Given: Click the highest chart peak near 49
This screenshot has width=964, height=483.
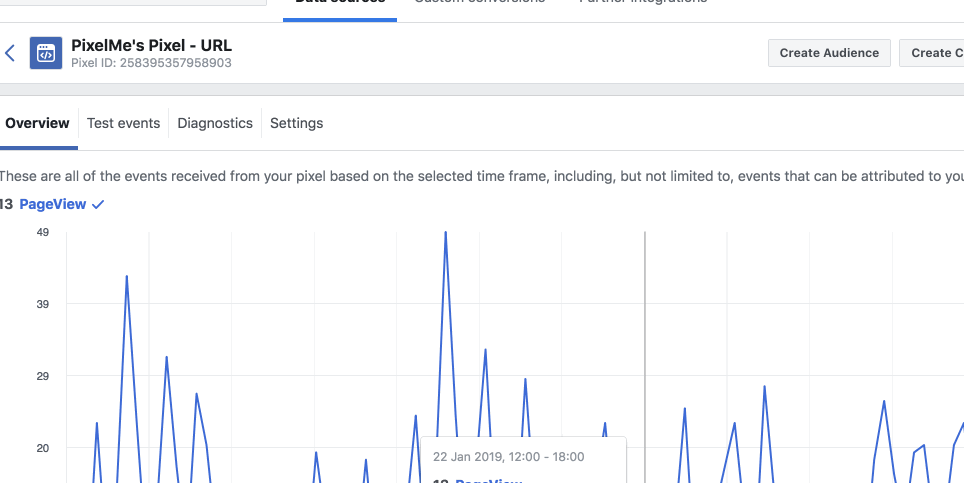Looking at the screenshot, I should click(x=445, y=233).
